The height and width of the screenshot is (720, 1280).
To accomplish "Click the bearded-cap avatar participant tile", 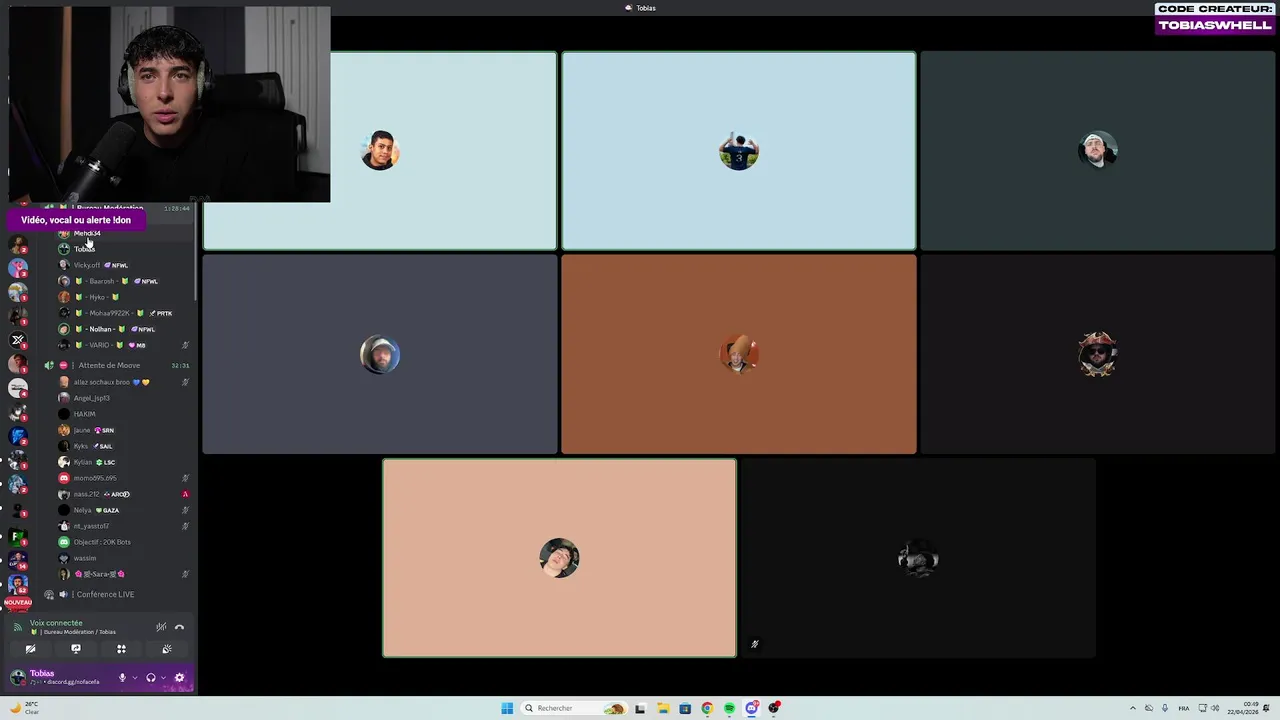I will [x=1098, y=150].
